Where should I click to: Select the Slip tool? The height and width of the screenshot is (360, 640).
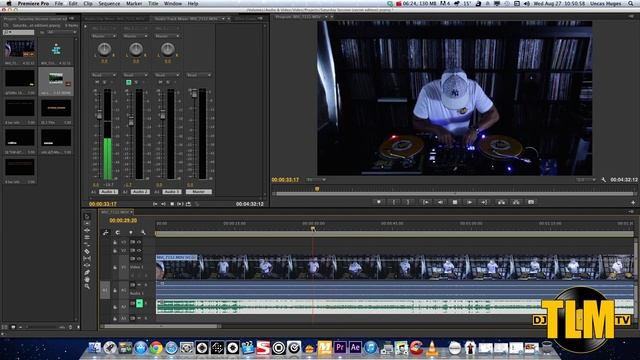[87, 258]
